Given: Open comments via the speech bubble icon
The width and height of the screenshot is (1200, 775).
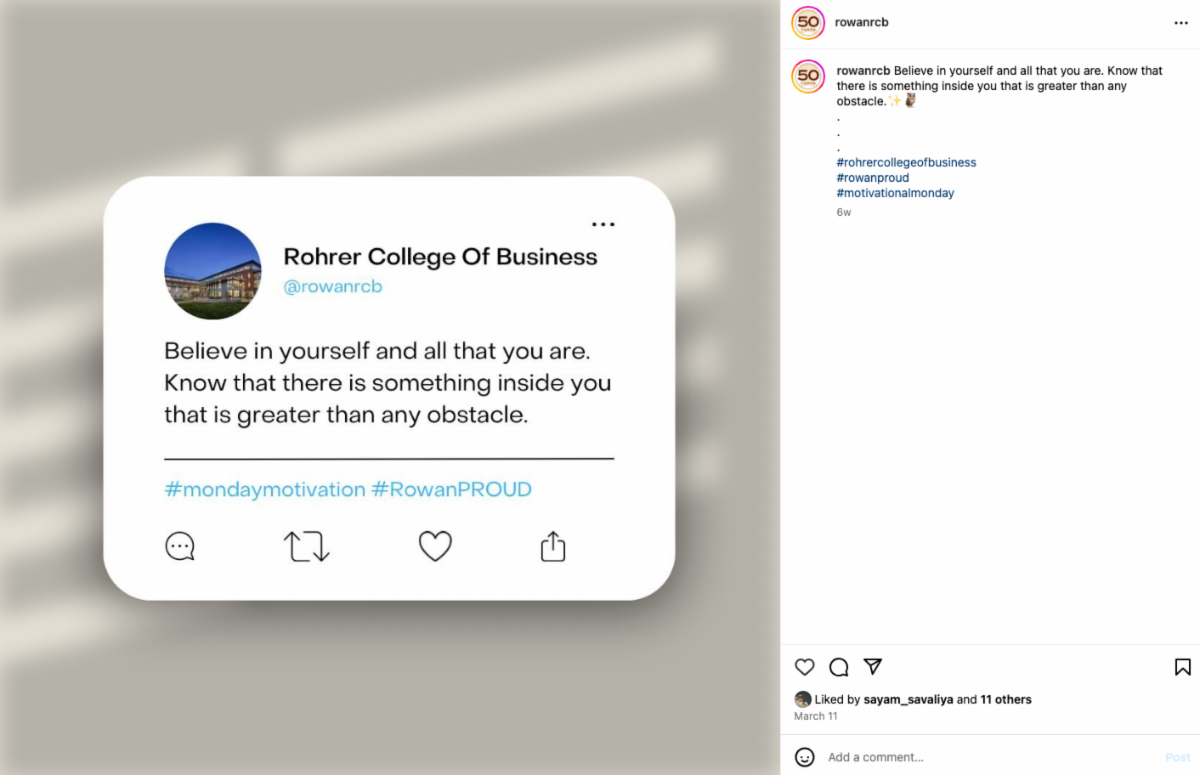Looking at the screenshot, I should [x=839, y=667].
